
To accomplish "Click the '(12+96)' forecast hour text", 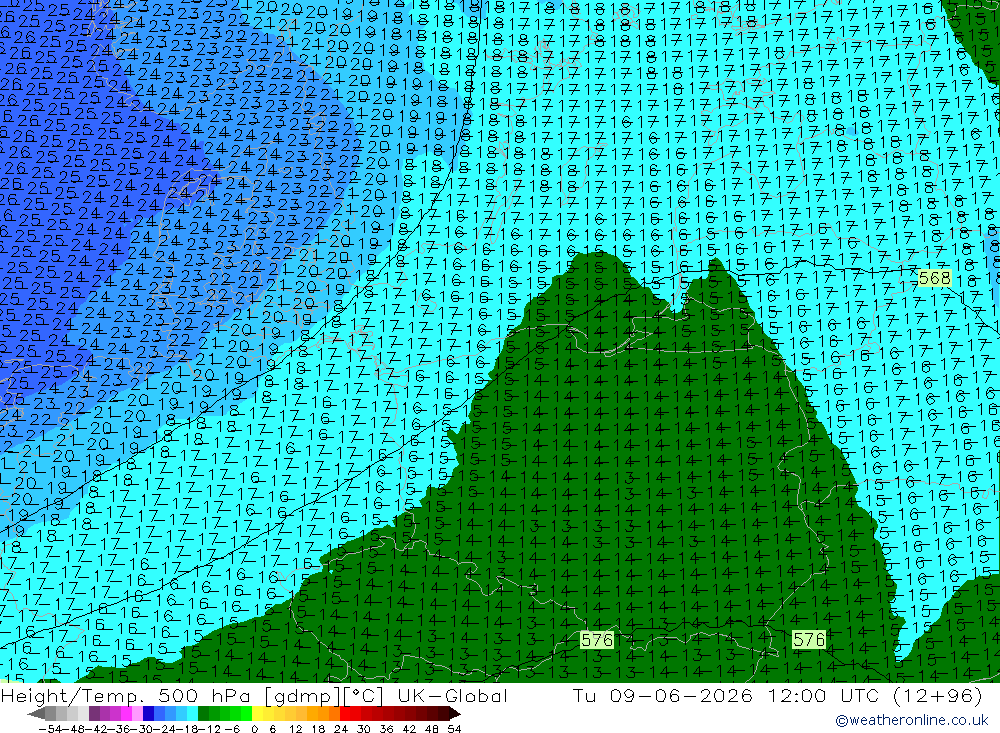I will [x=938, y=695].
